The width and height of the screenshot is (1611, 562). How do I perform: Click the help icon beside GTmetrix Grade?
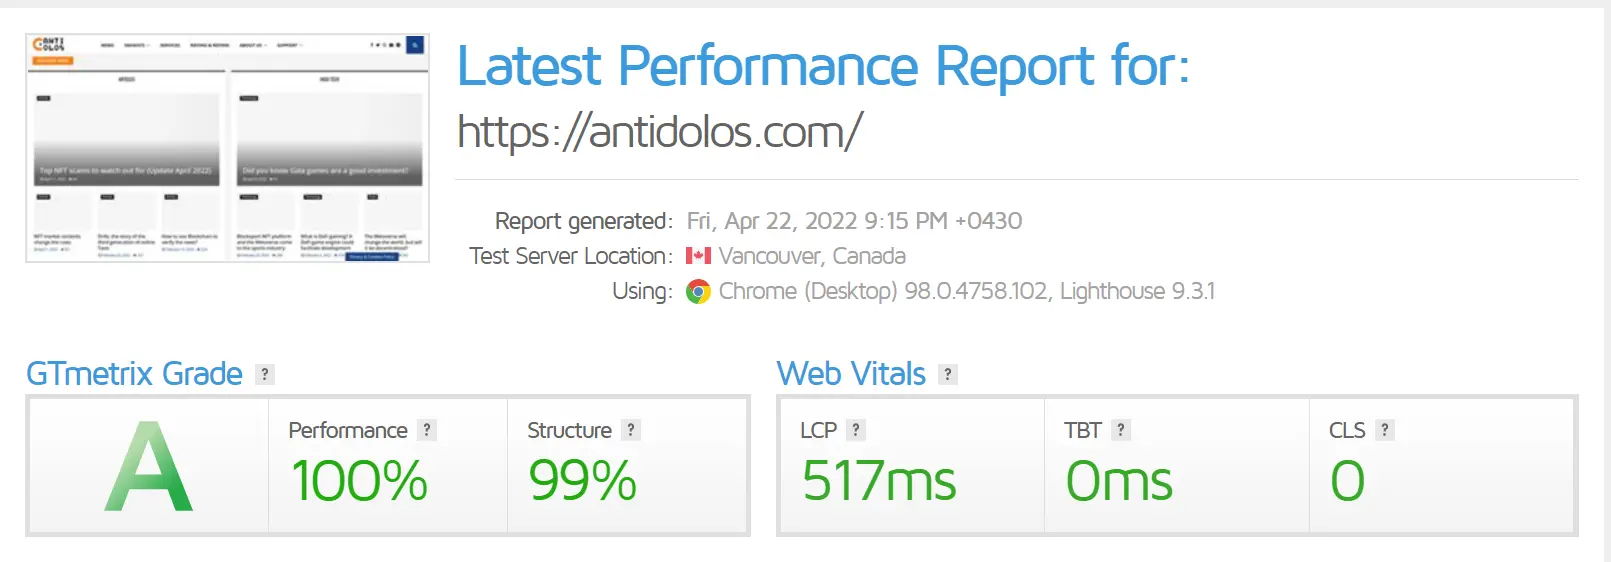(x=264, y=374)
